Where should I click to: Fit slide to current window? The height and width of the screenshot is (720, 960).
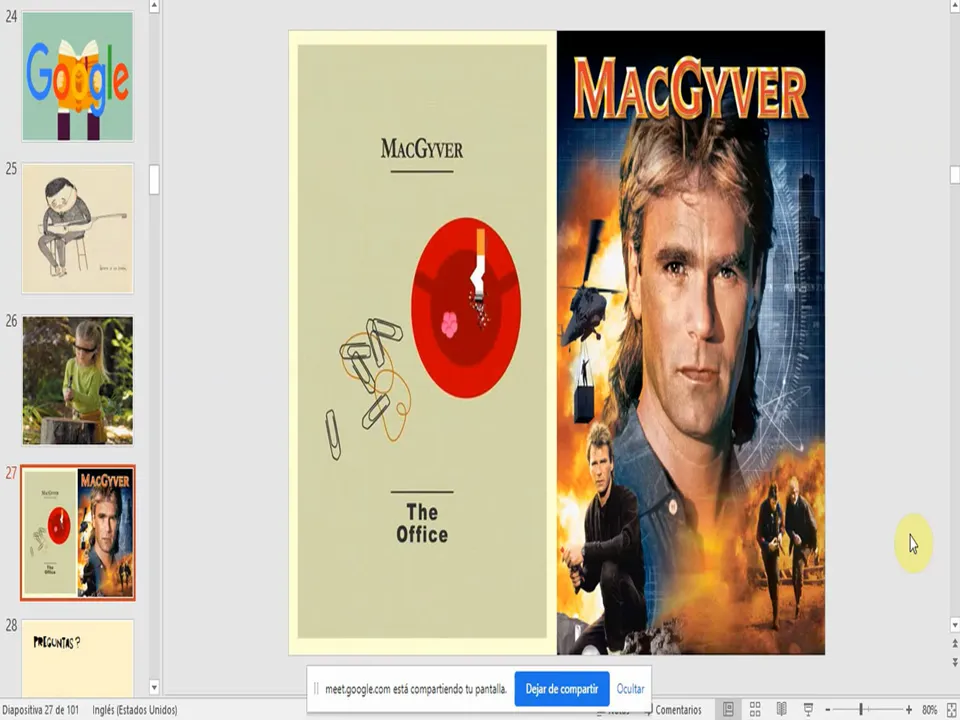pyautogui.click(x=952, y=710)
